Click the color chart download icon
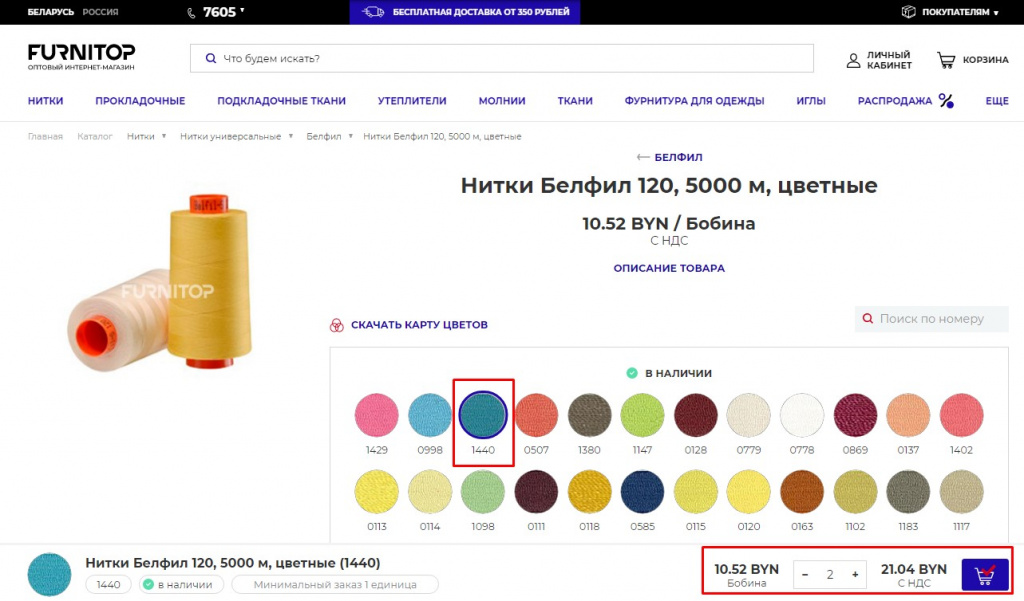Image resolution: width=1024 pixels, height=601 pixels. coord(337,325)
